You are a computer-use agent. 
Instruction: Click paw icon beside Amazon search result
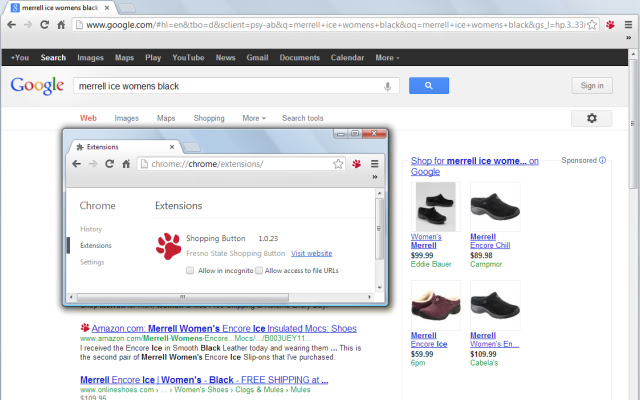[x=85, y=328]
